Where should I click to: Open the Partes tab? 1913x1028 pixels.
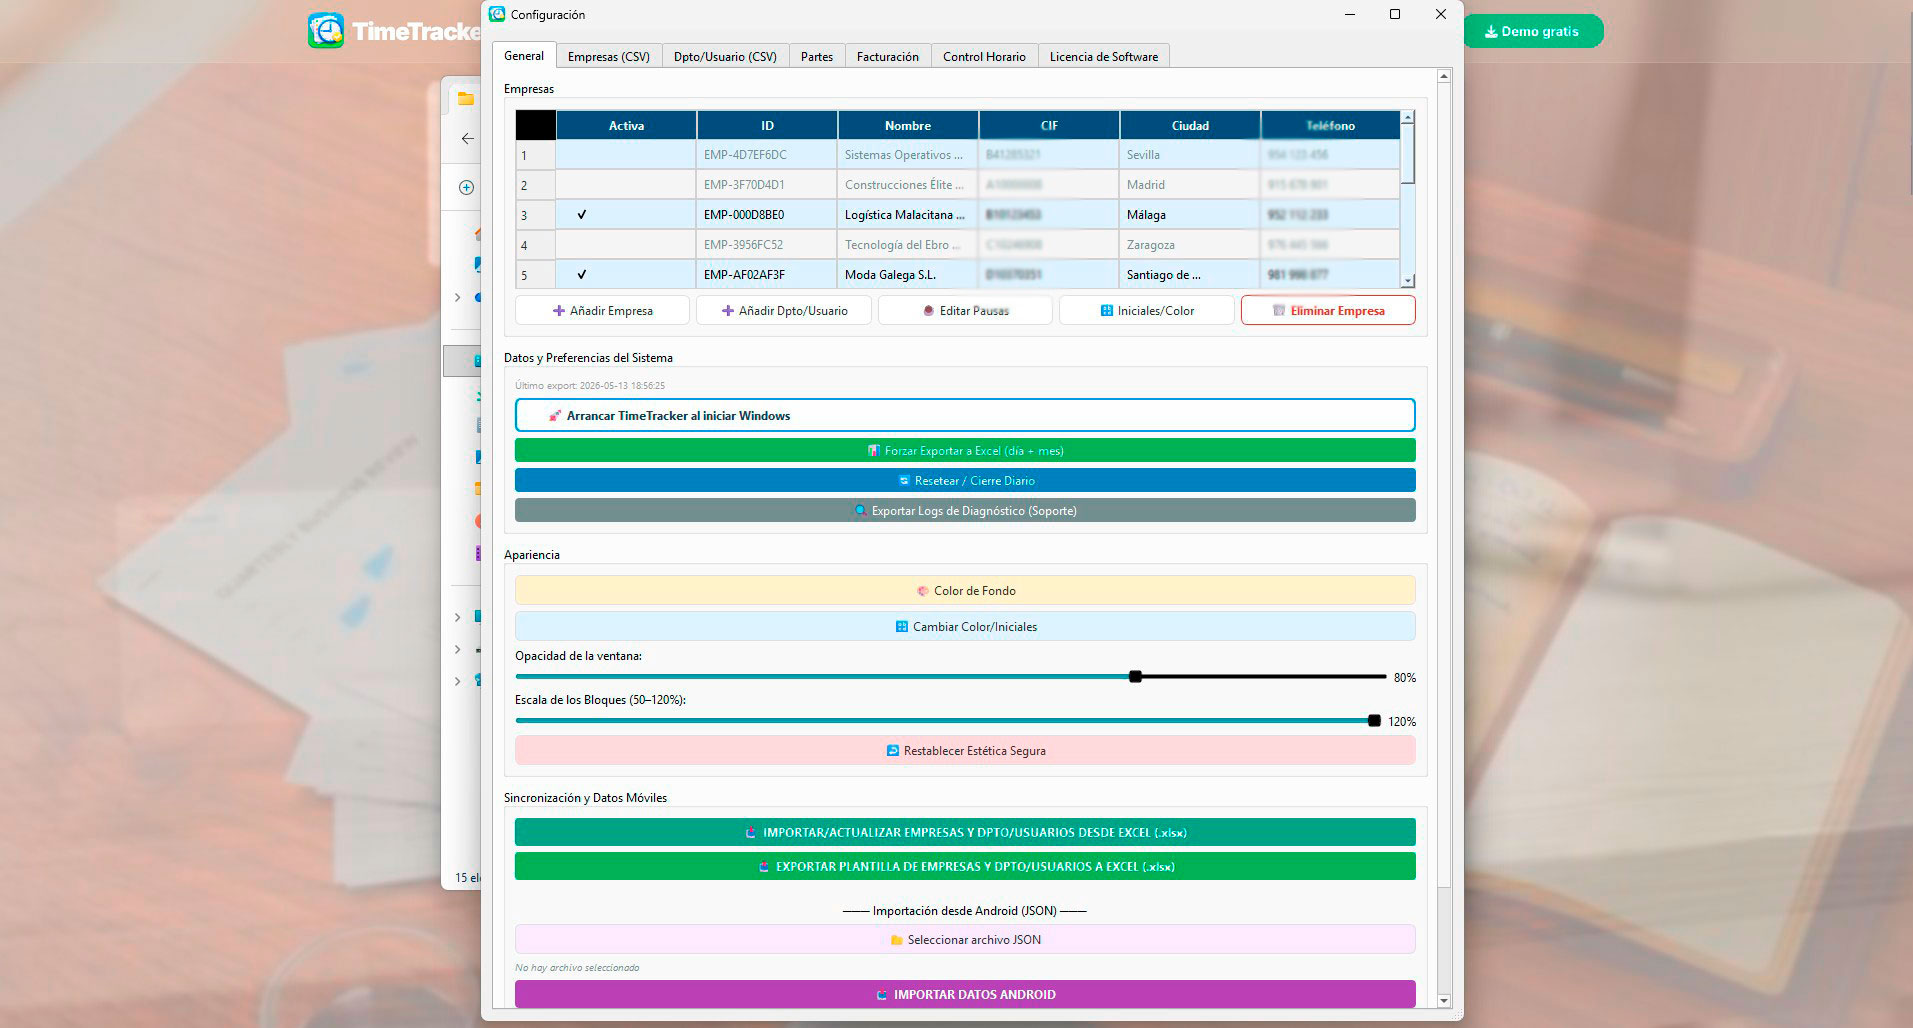tap(817, 57)
